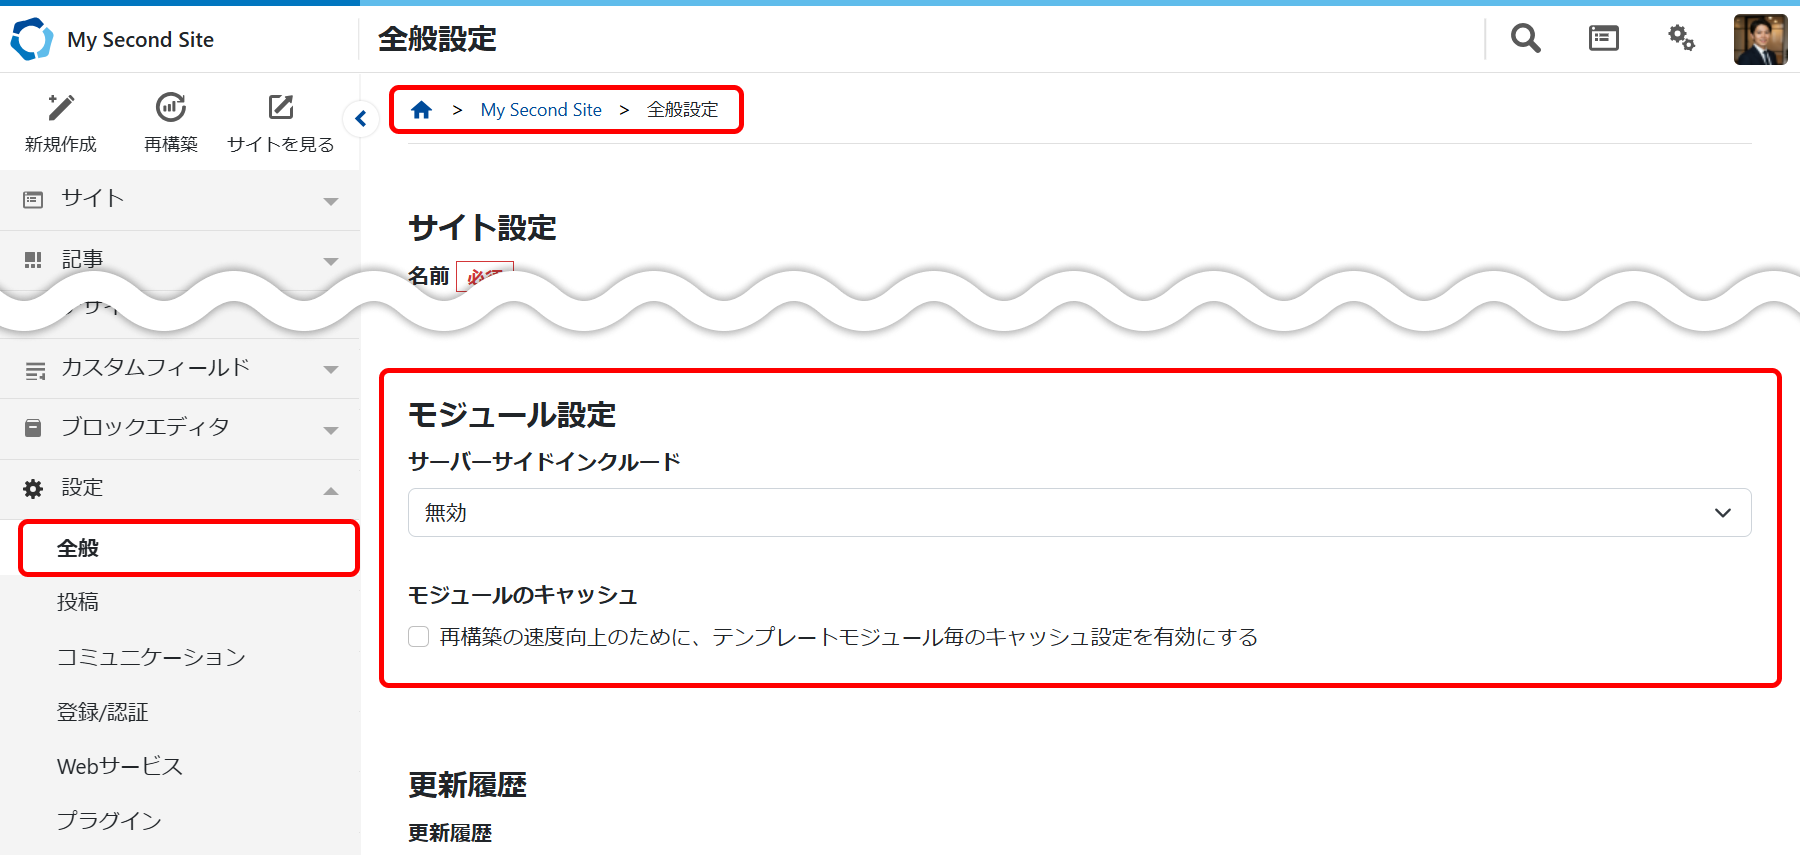
Task: Open site with サイトを見る icon
Action: 281,108
